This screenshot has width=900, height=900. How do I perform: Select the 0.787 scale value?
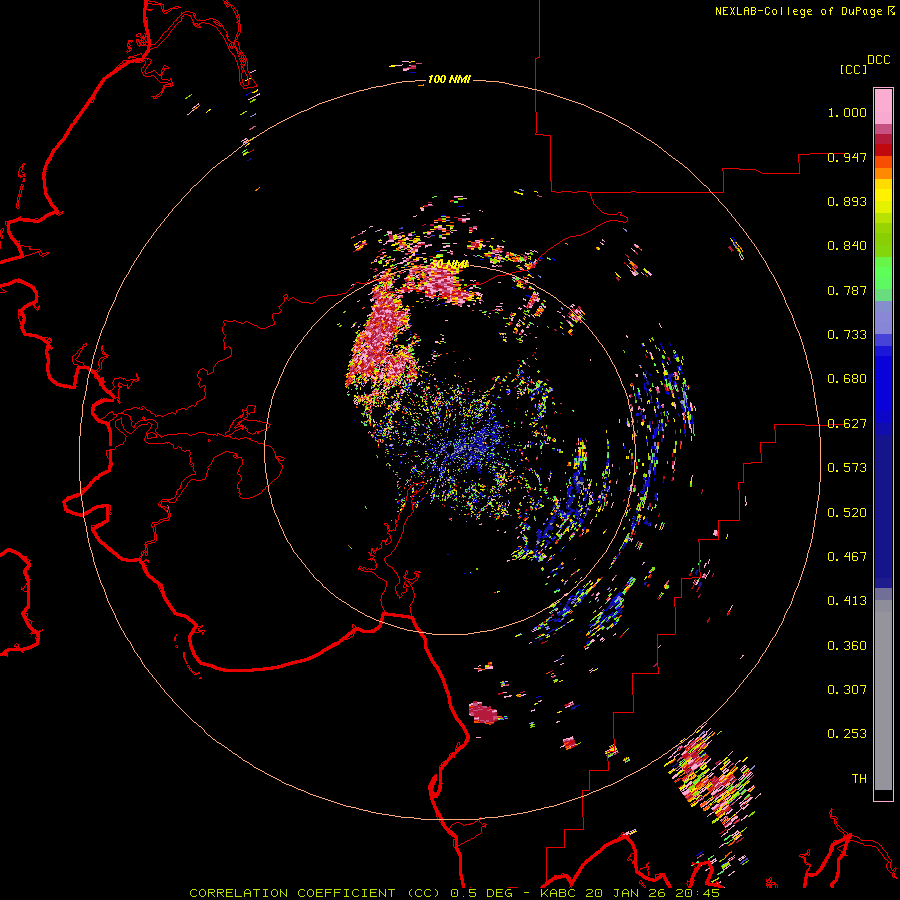click(847, 290)
